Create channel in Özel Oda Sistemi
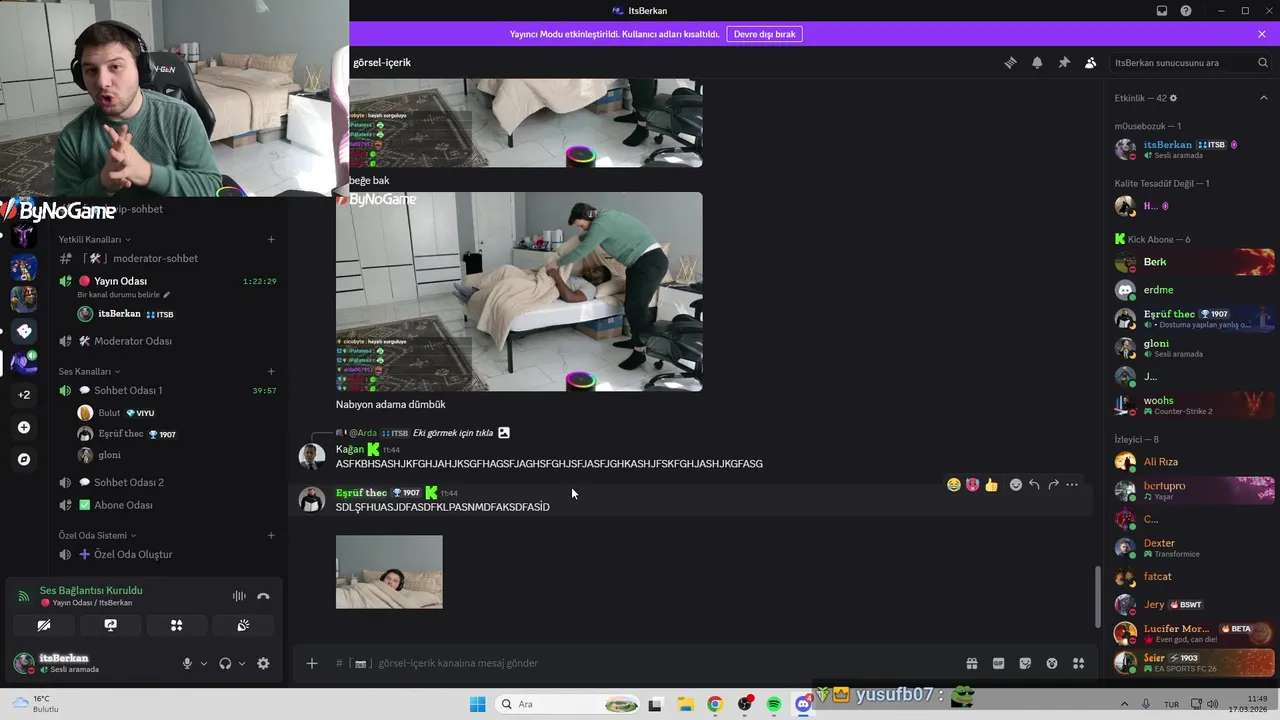Image resolution: width=1280 pixels, height=720 pixels. (271, 535)
